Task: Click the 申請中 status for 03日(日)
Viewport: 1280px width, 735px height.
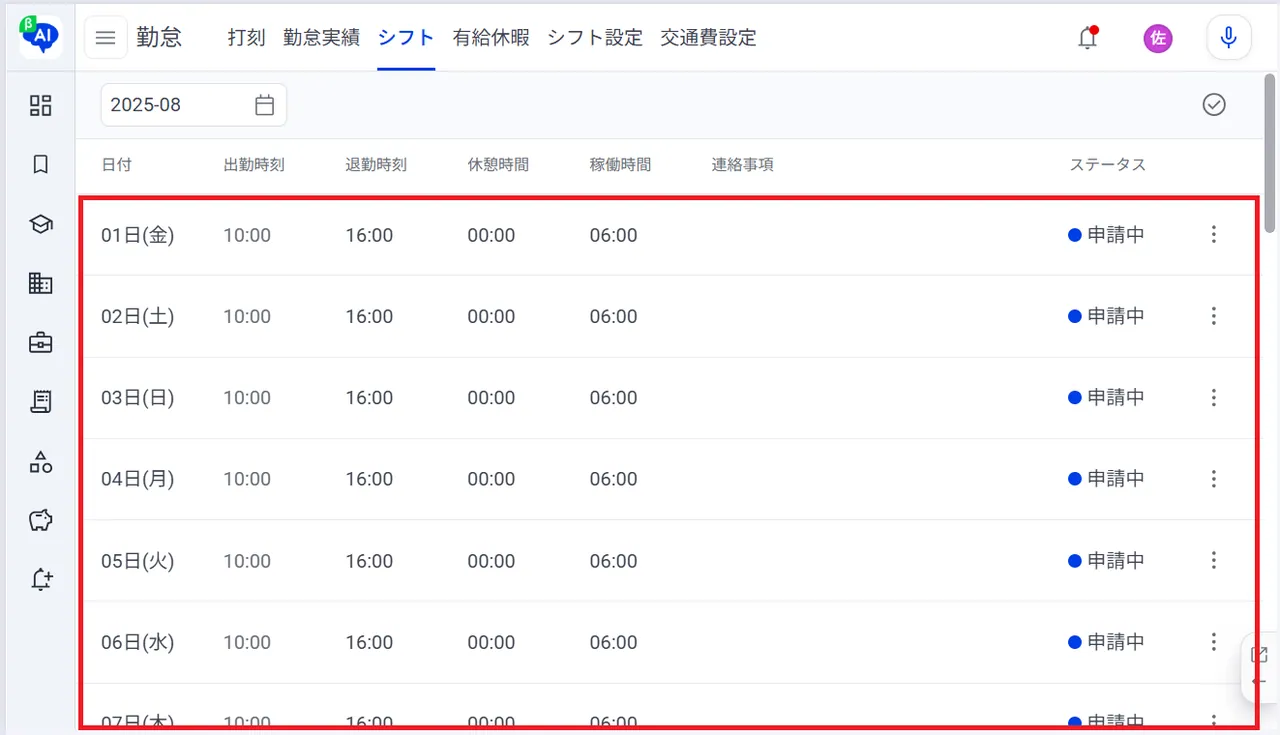Action: (1106, 398)
